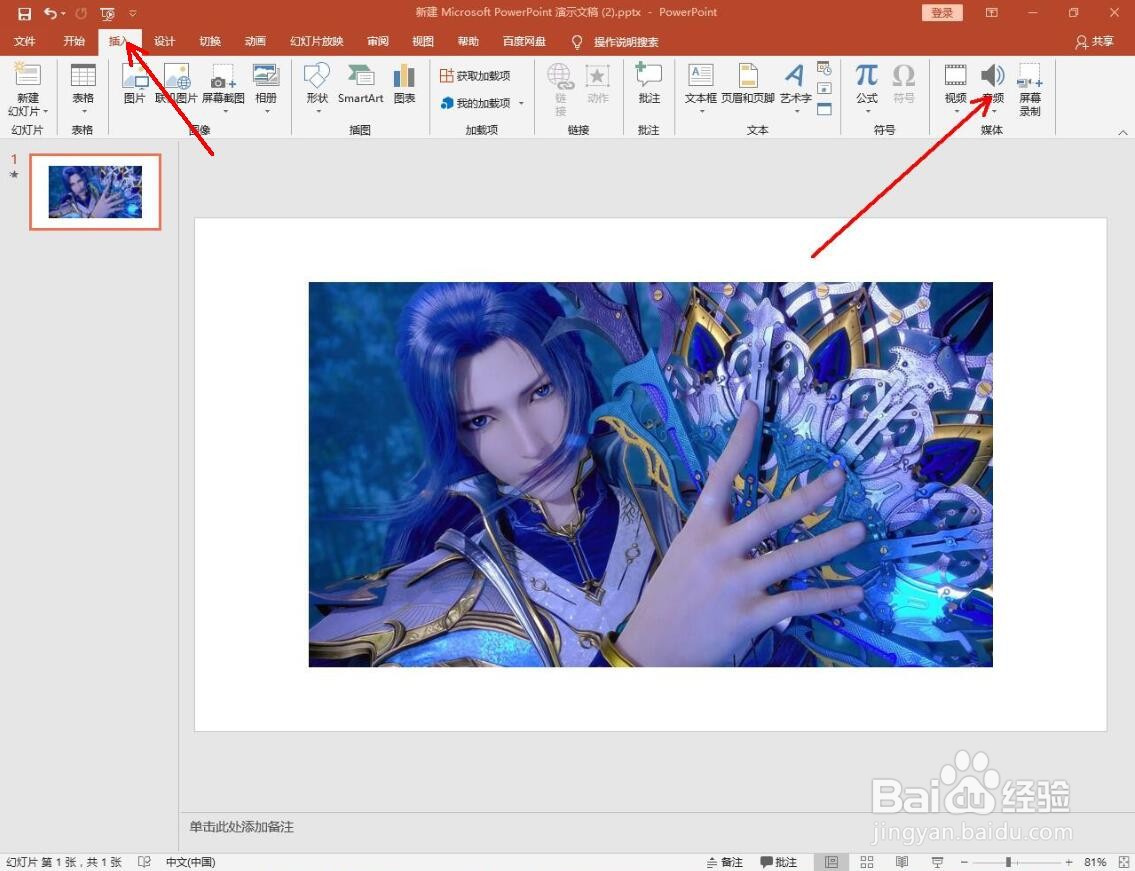
Task: Click the zoom in plus button
Action: pyautogui.click(x=1068, y=862)
